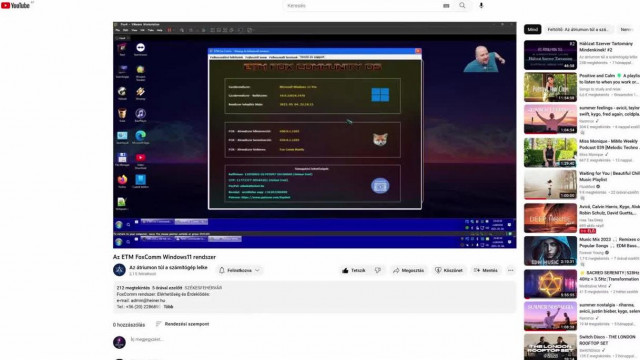Click the red pause icon in the VMware toolbar
The image size is (640, 360).
[169, 30]
